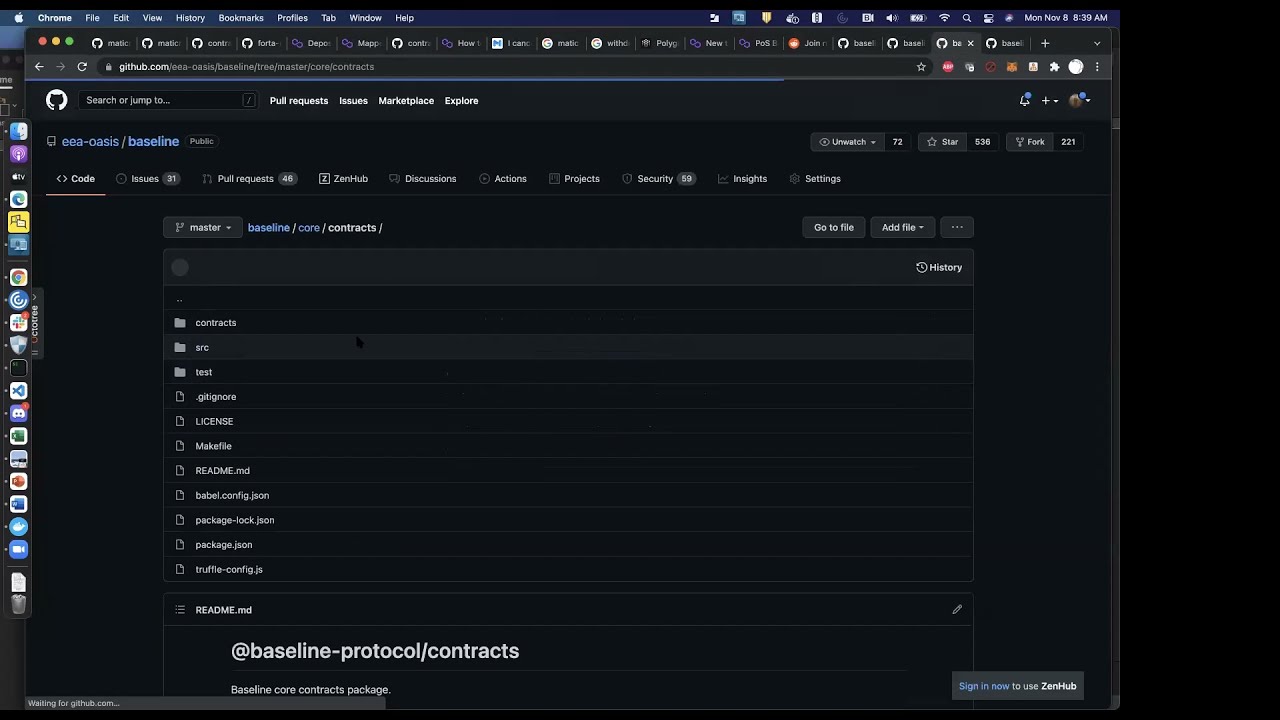Open the Profiles menu in menu bar
This screenshot has height=720, width=1280.
(292, 18)
